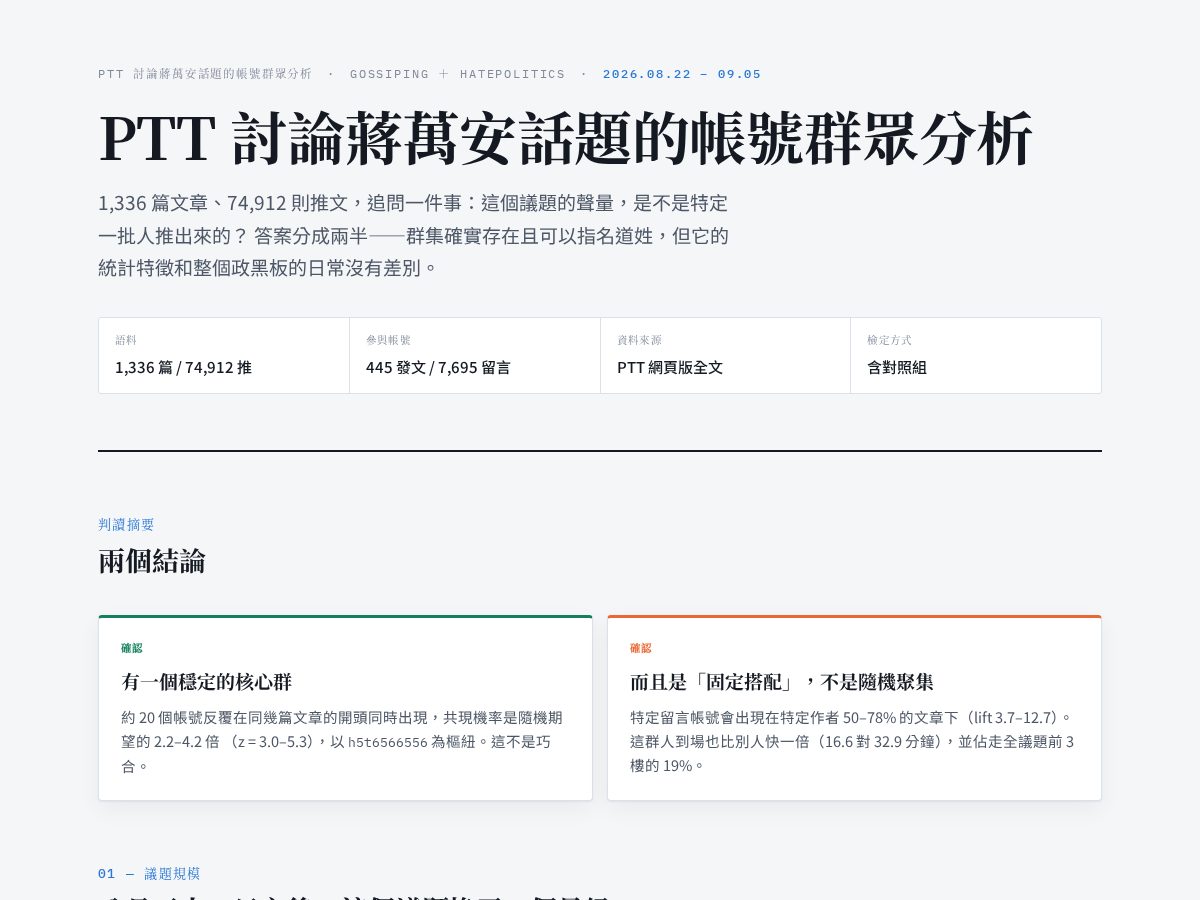Click the paragraph starting '特定留言帳號會出現'
The image size is (1200, 900).
[853, 741]
